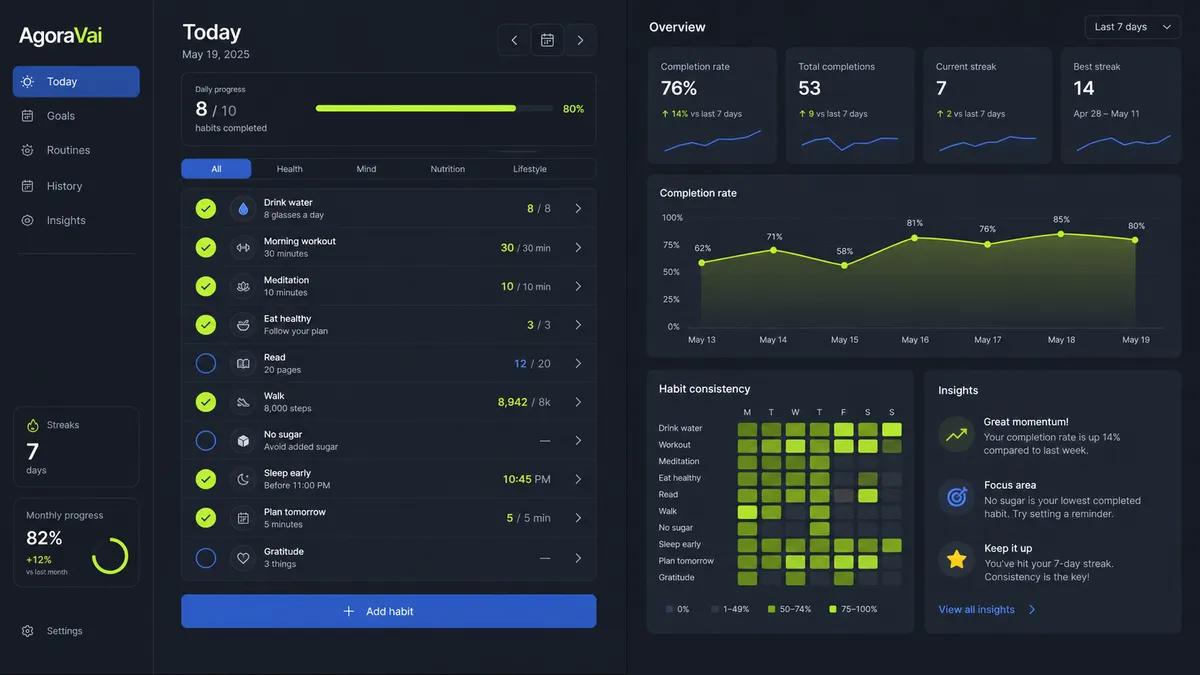1200x675 pixels.
Task: Uncheck the Sleep early habit
Action: (206, 480)
